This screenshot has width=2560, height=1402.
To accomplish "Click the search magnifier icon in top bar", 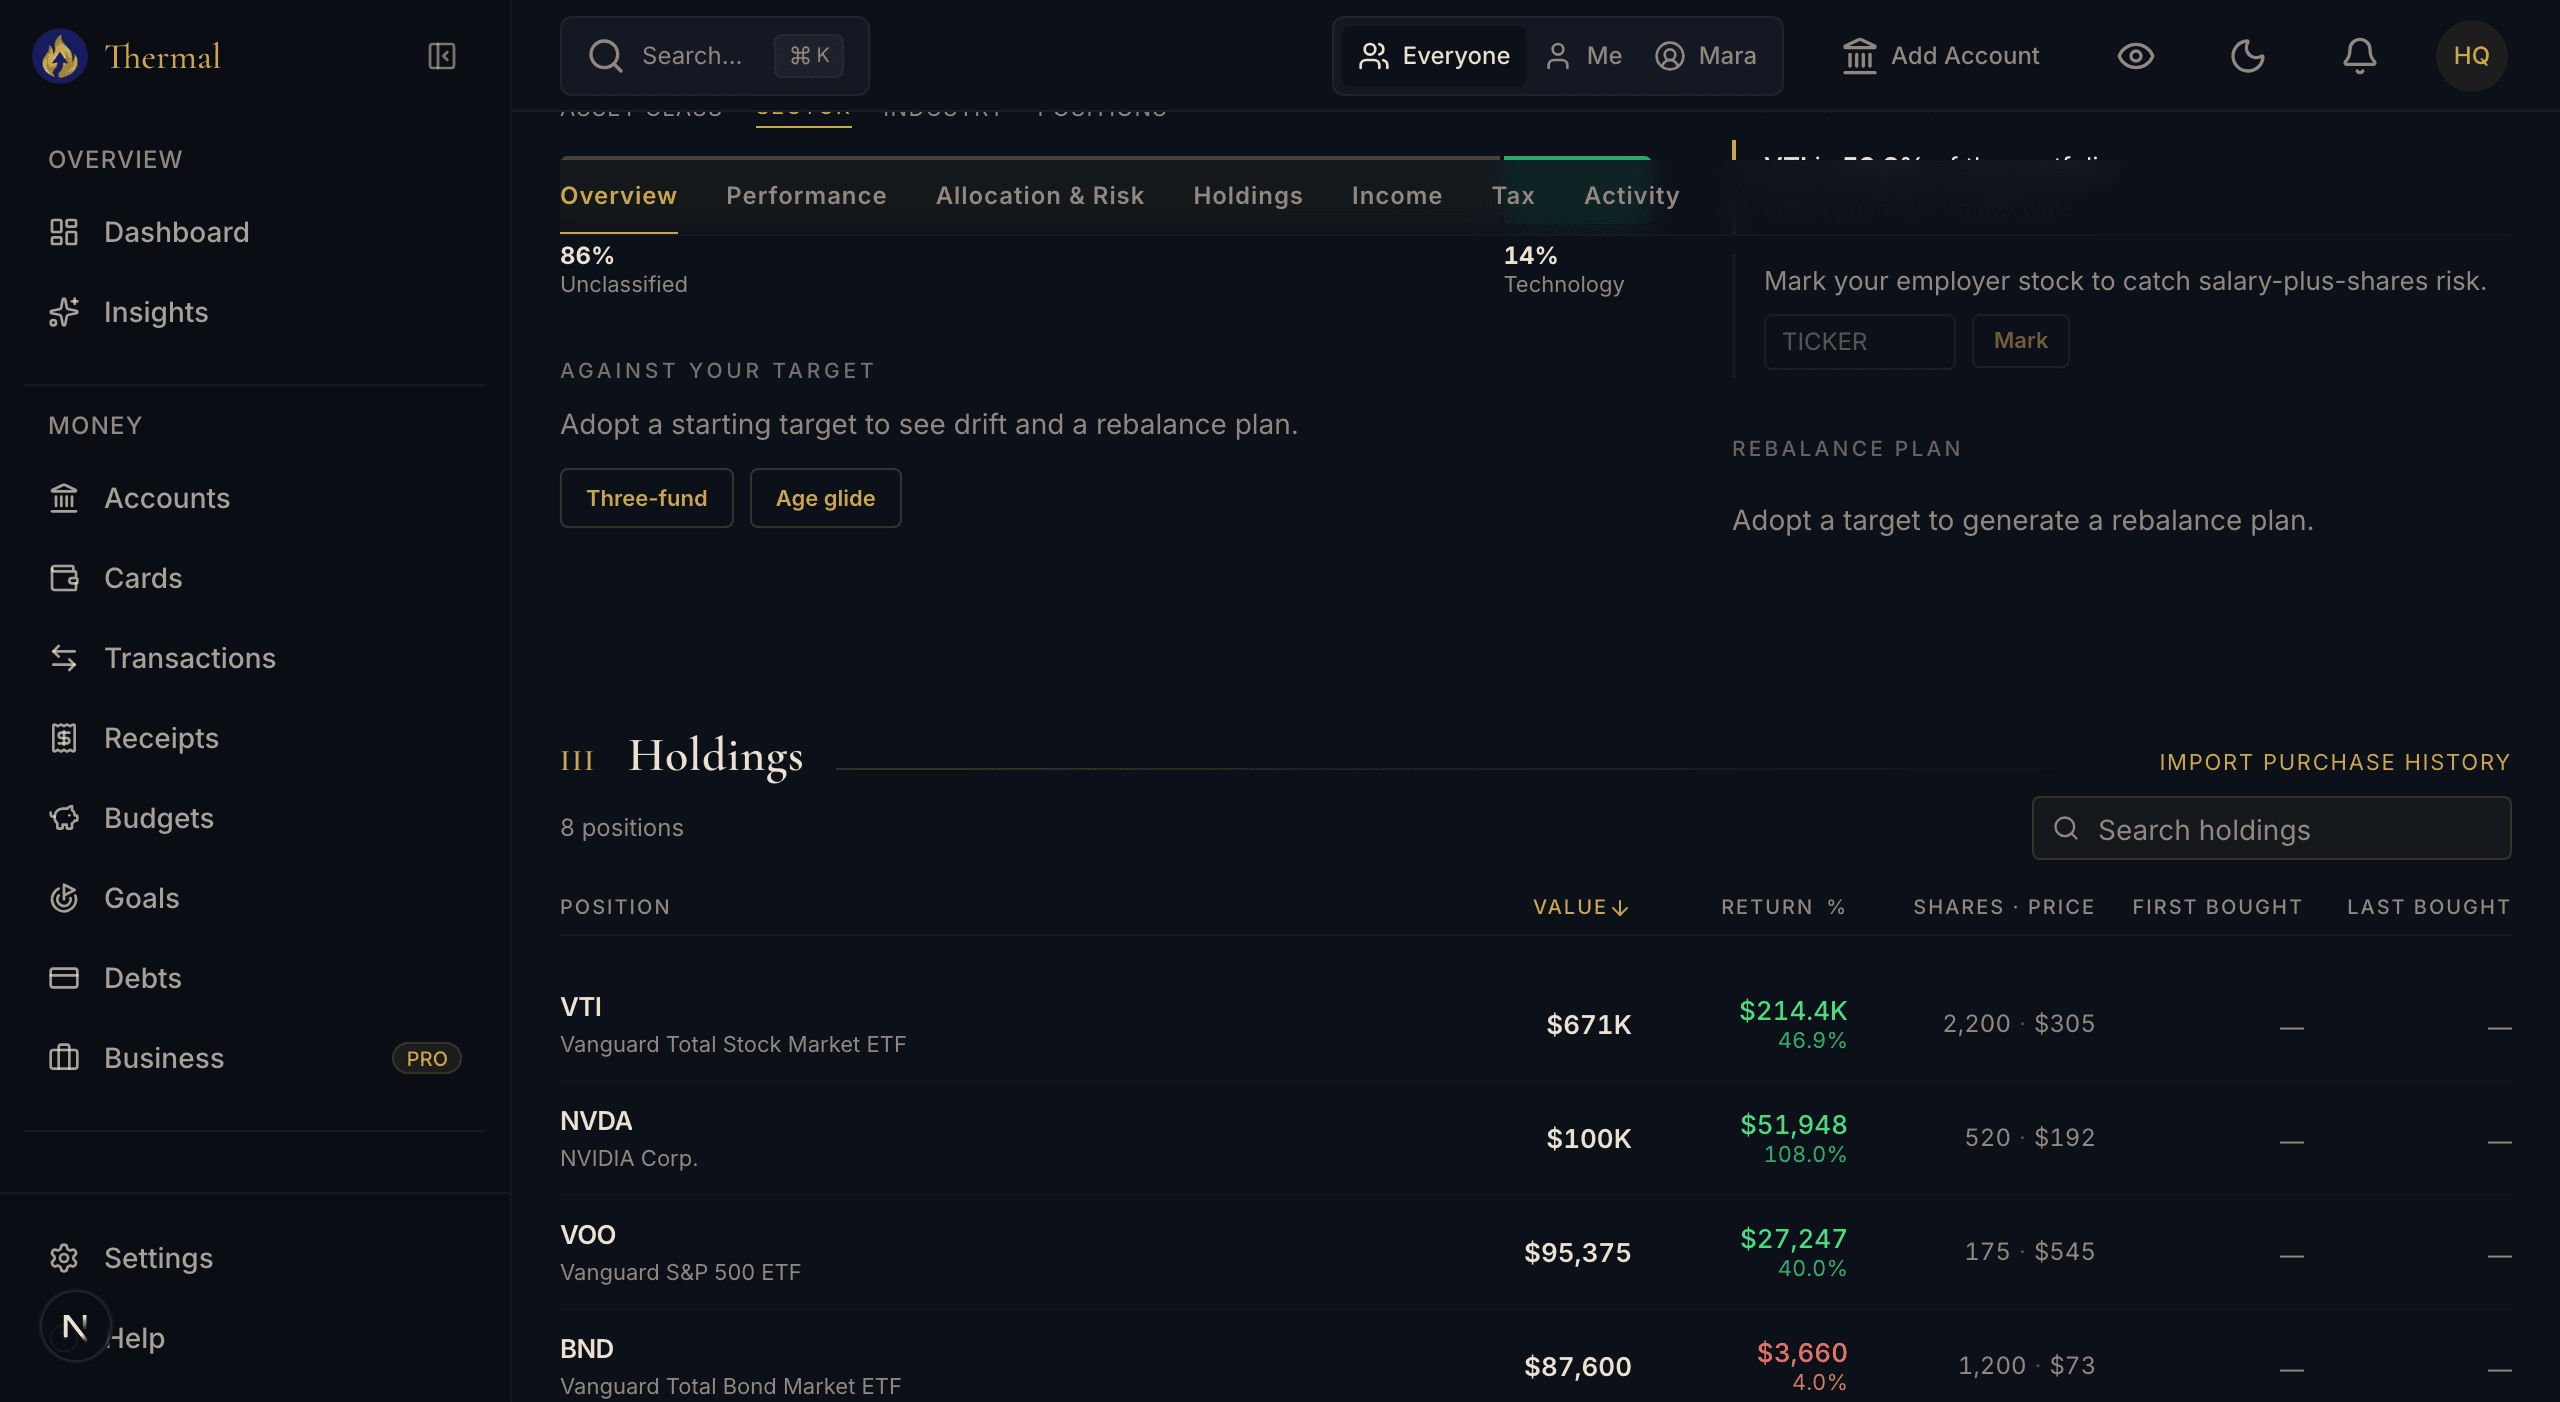I will point(606,56).
